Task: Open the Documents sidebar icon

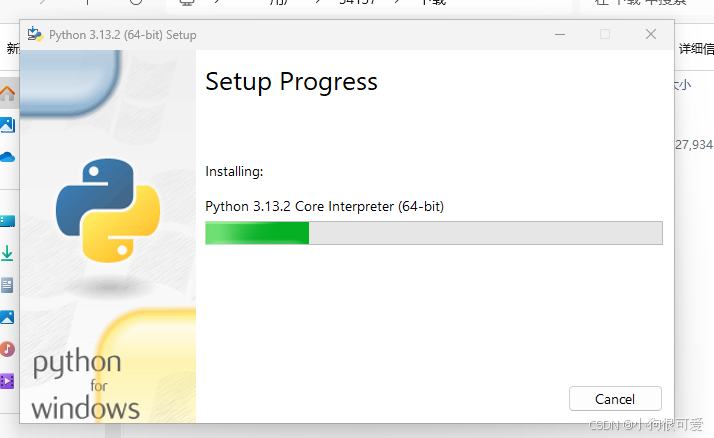Action: click(7, 285)
